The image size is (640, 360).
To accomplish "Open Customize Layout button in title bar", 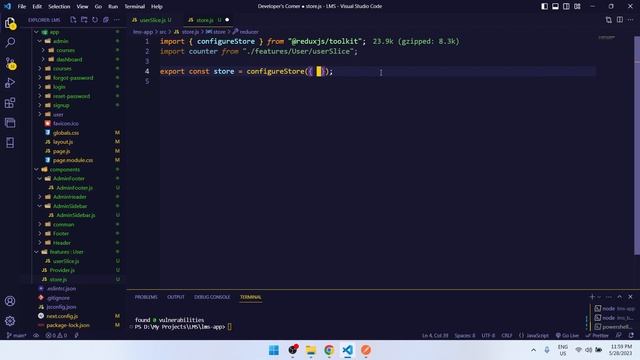I will pos(577,6).
